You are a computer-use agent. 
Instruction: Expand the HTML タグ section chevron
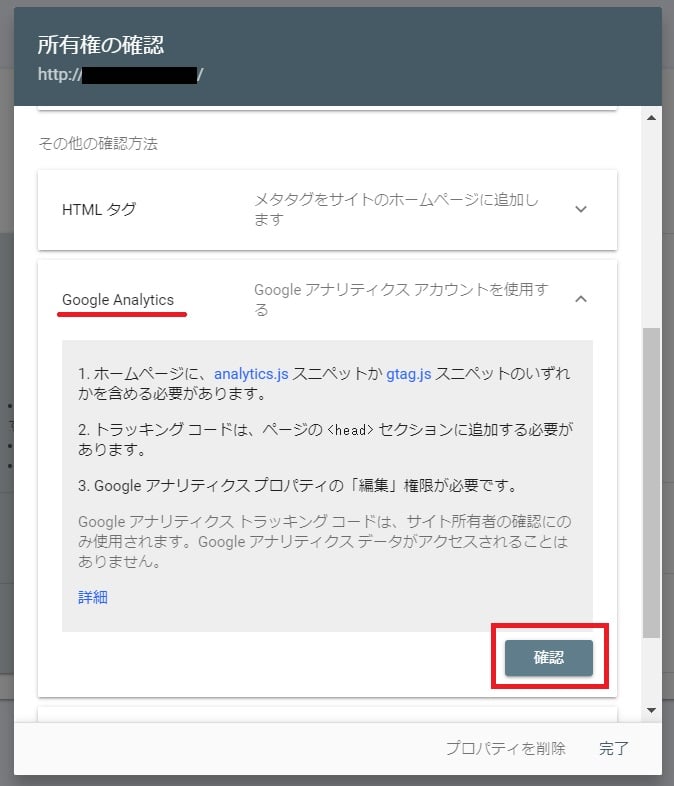click(581, 209)
